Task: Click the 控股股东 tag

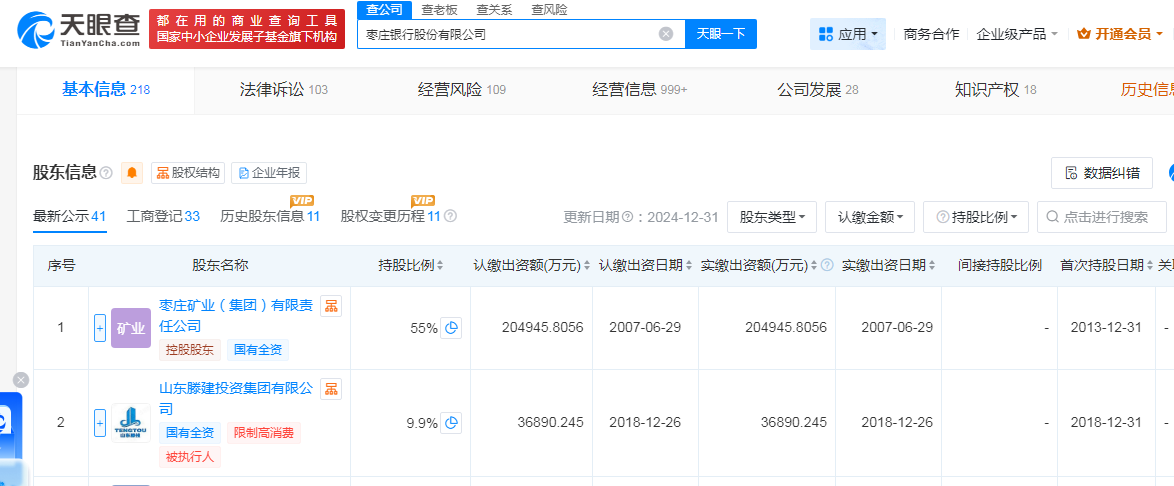Action: tap(189, 350)
